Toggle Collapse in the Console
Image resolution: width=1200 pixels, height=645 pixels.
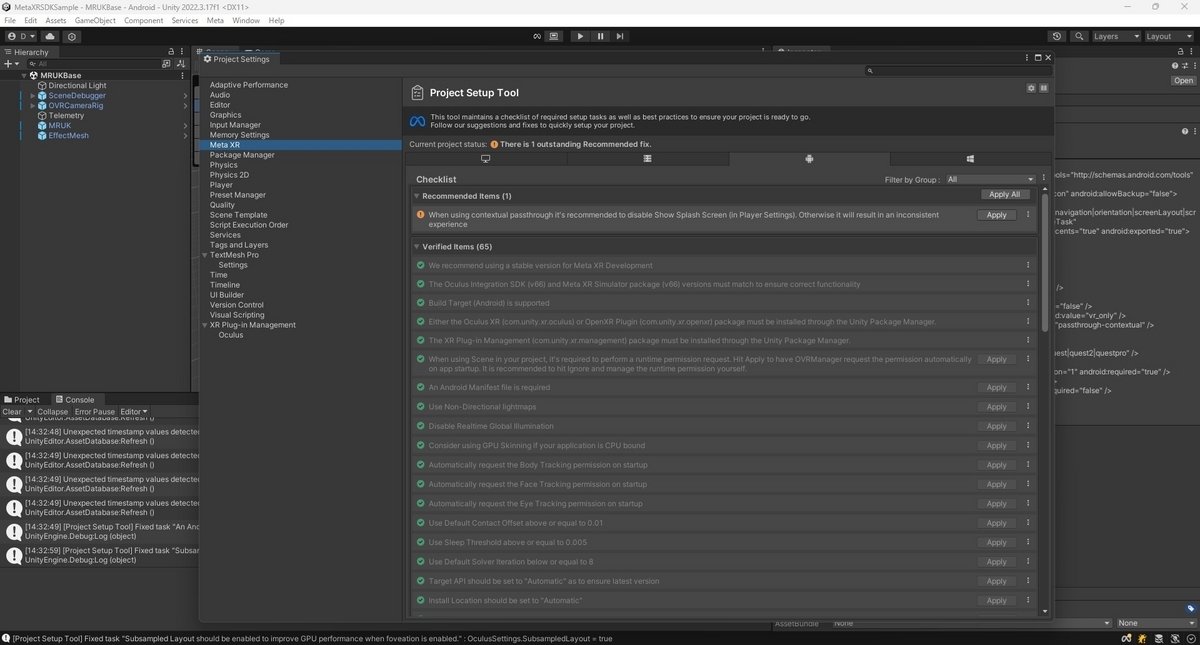53,412
